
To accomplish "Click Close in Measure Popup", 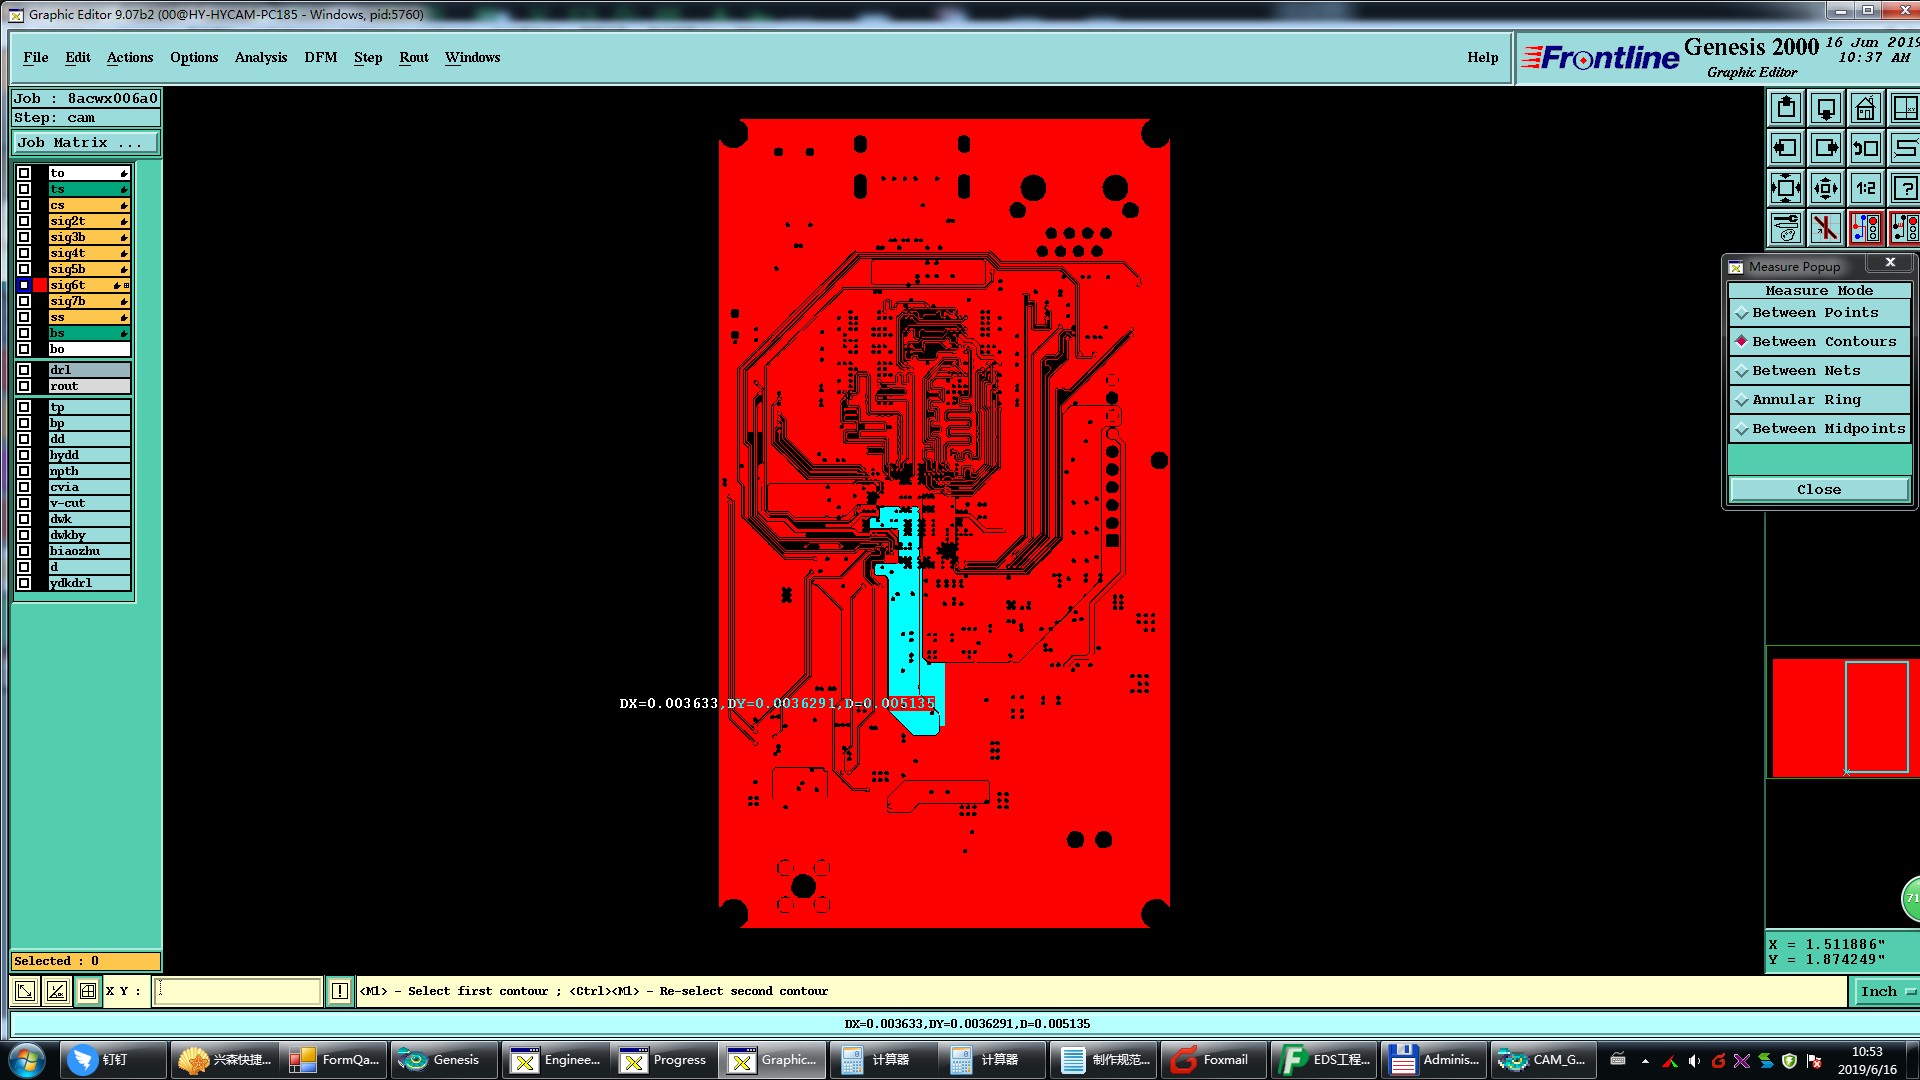I will coord(1818,489).
